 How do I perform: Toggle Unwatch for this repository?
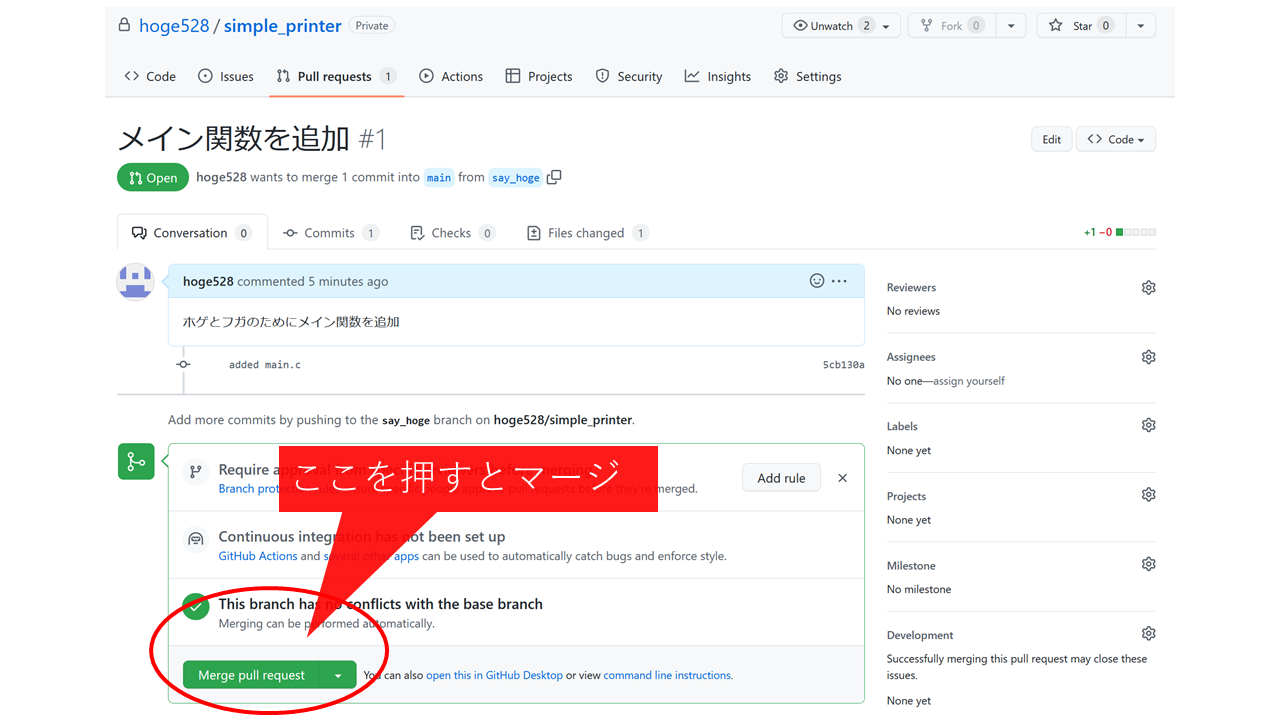[830, 26]
